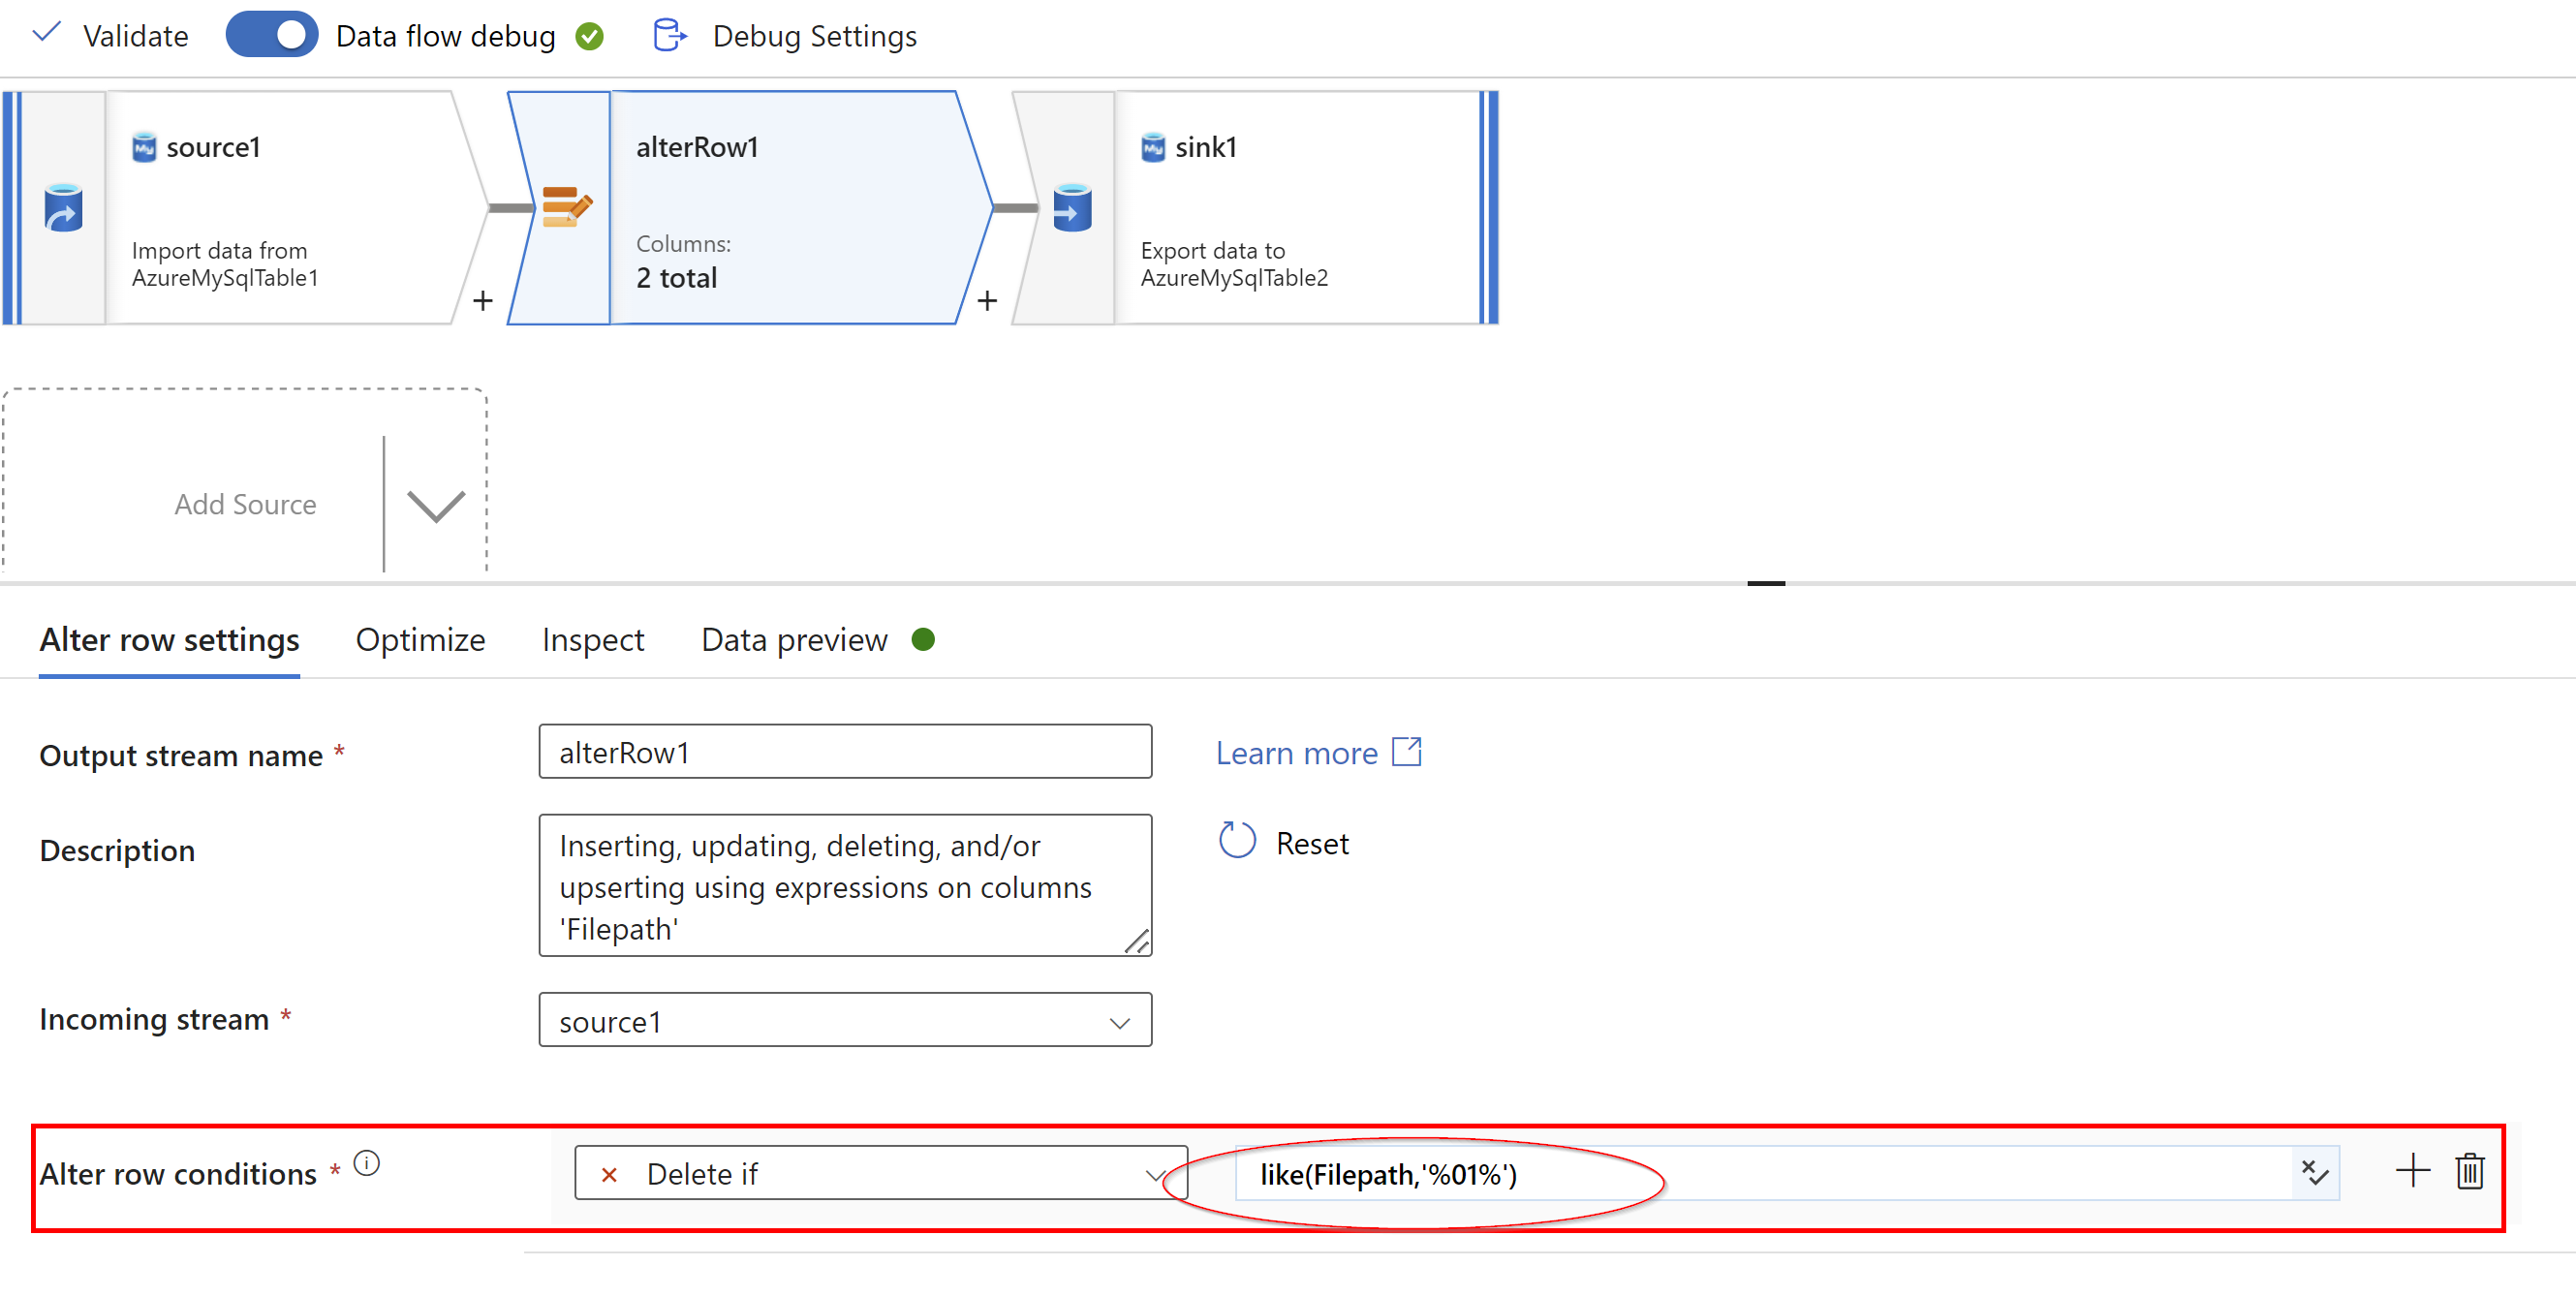The height and width of the screenshot is (1297, 2576).
Task: Click the Validate button
Action: pos(111,36)
